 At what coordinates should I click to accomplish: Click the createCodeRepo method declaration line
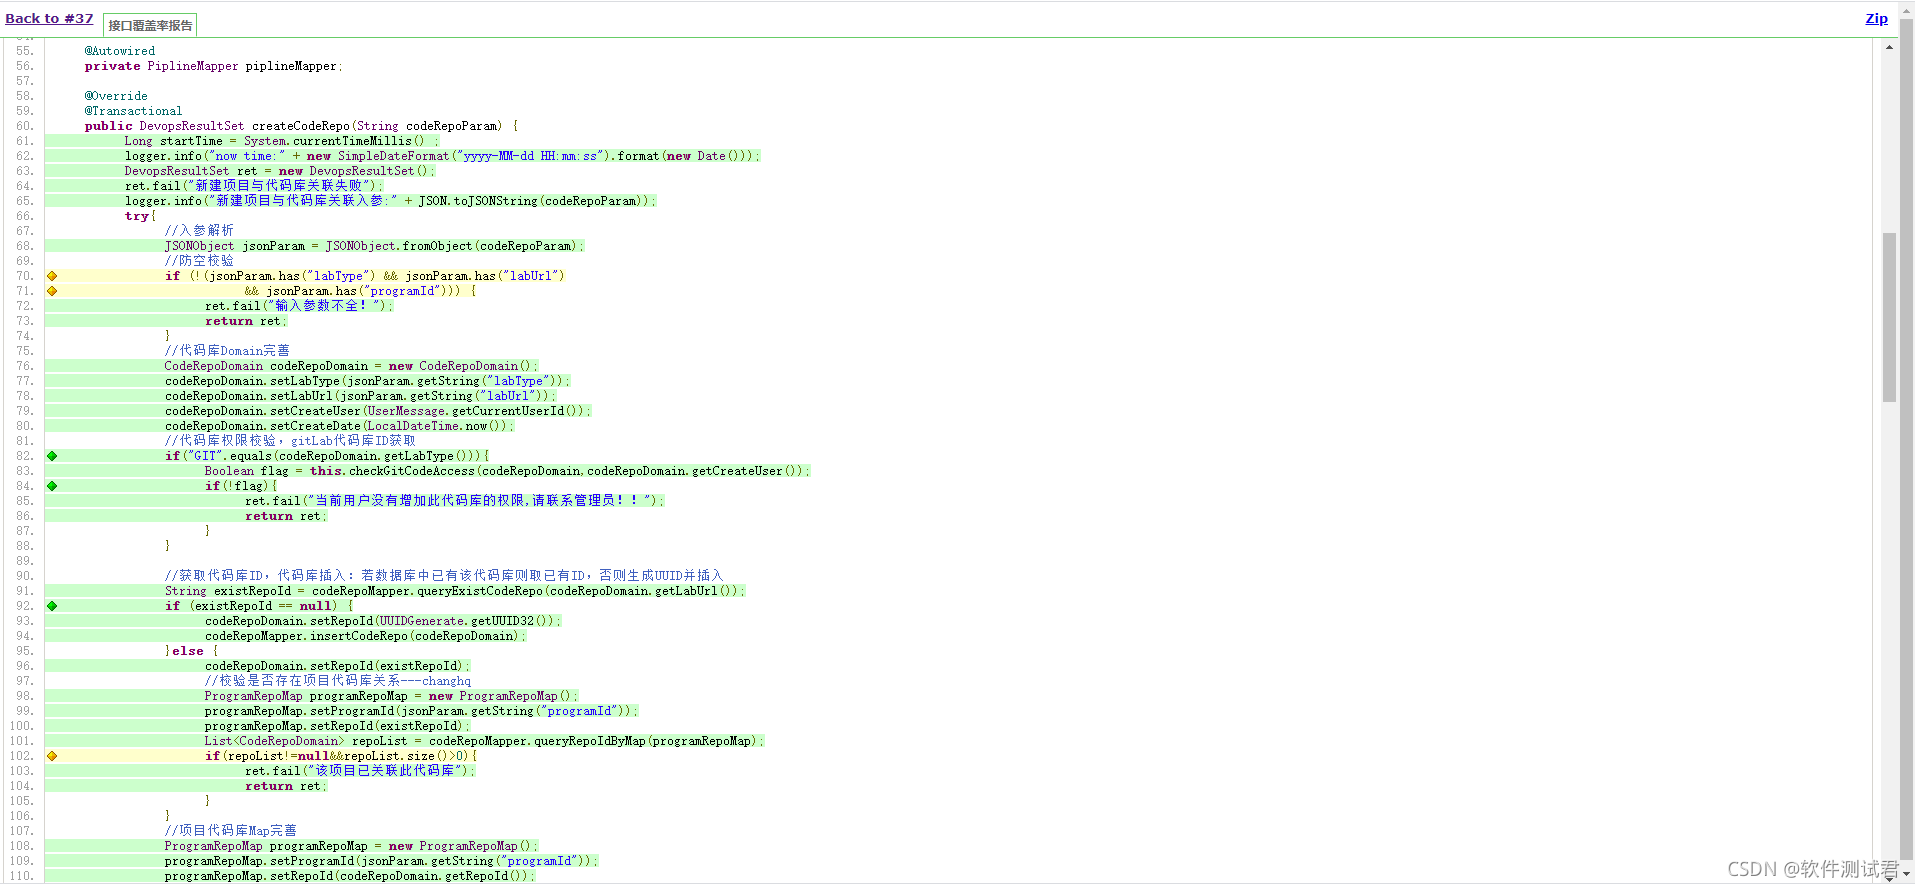tap(301, 126)
